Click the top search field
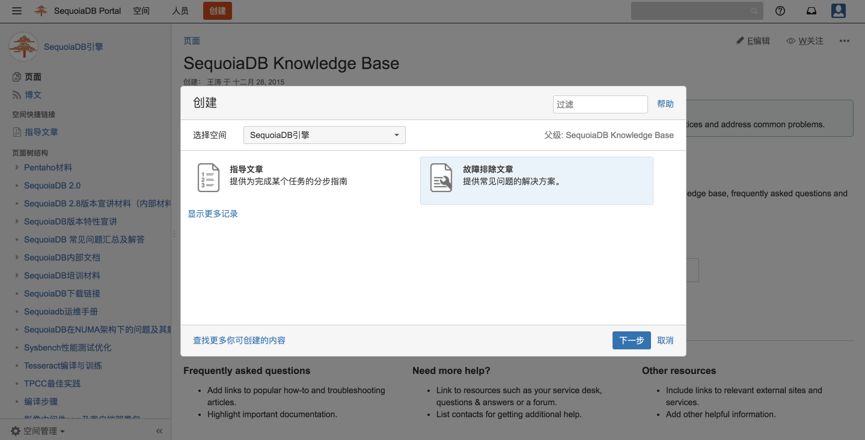 coord(697,10)
